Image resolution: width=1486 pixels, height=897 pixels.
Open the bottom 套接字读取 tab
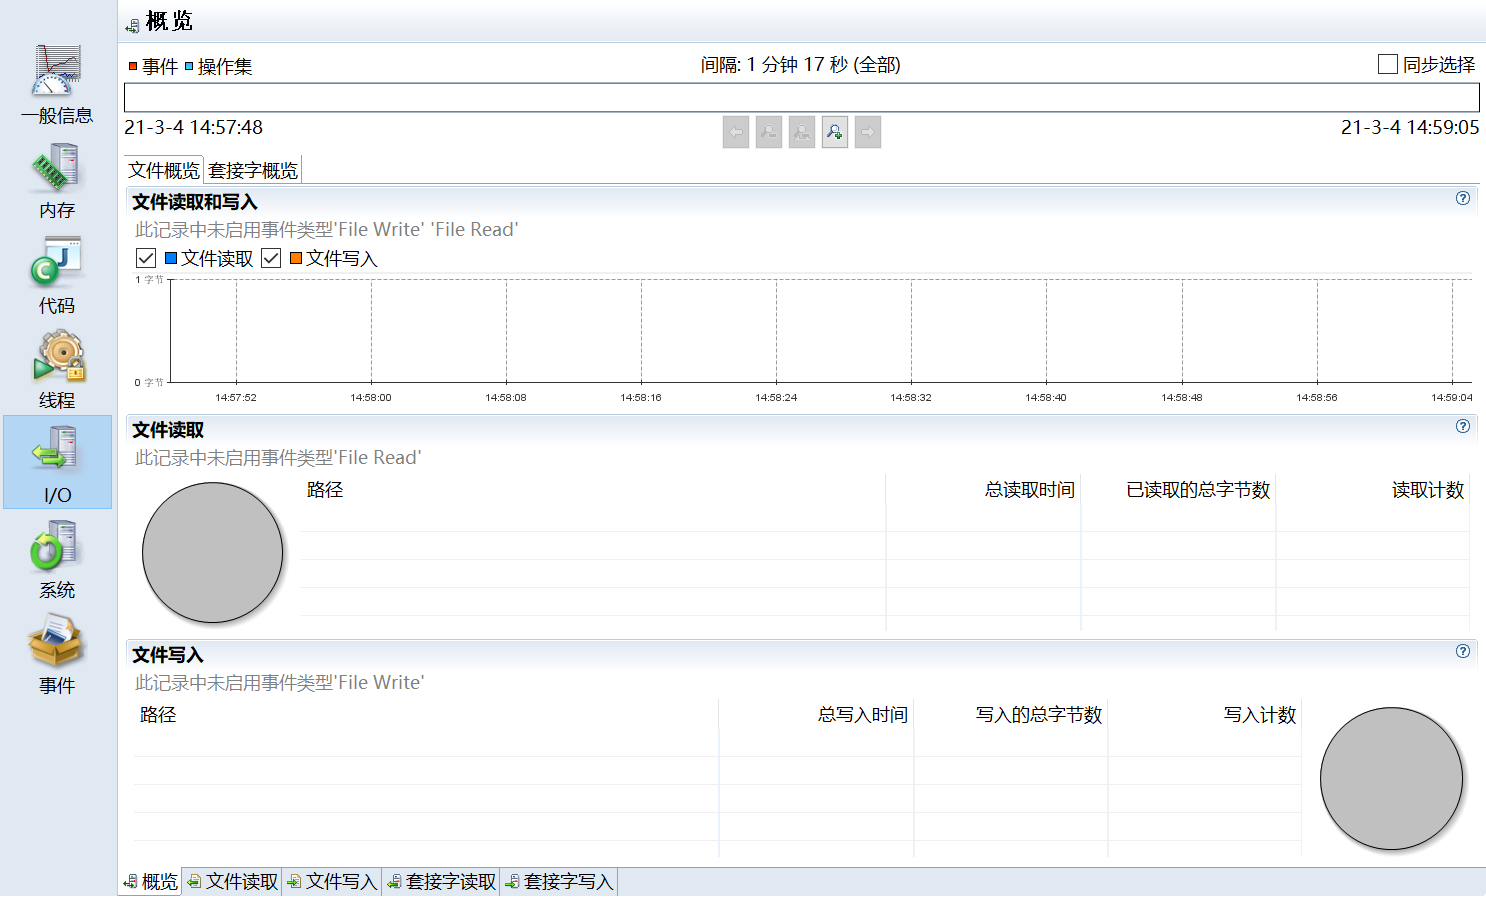click(x=442, y=881)
